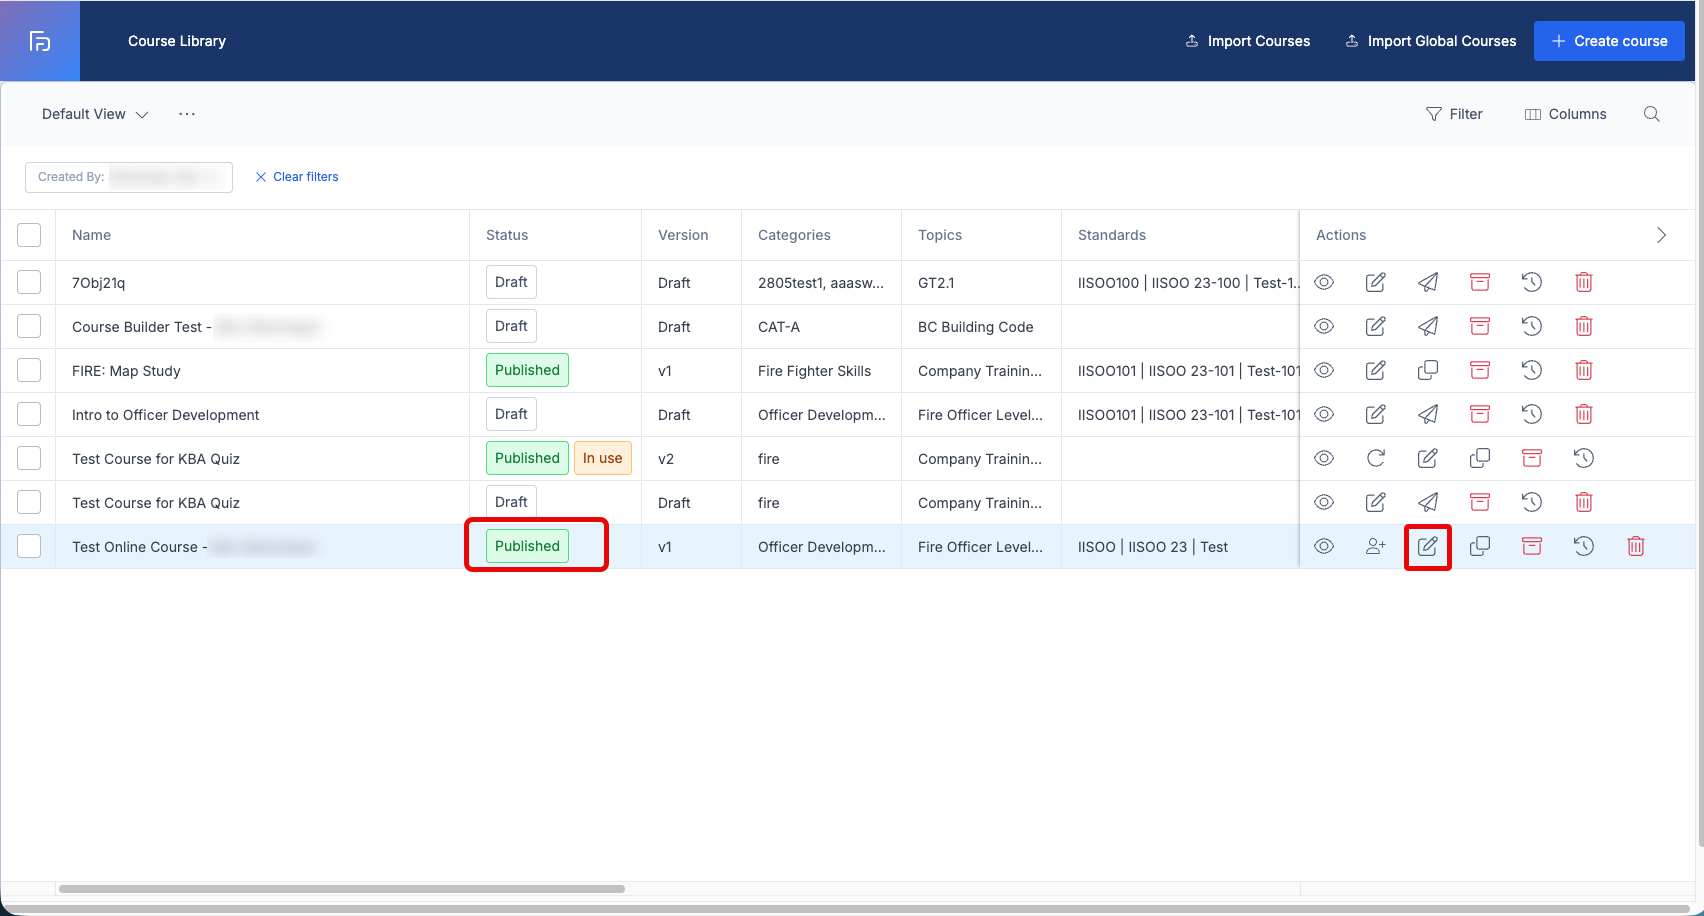The image size is (1704, 916).
Task: Delete the 7Obj21q course
Action: [x=1584, y=282]
